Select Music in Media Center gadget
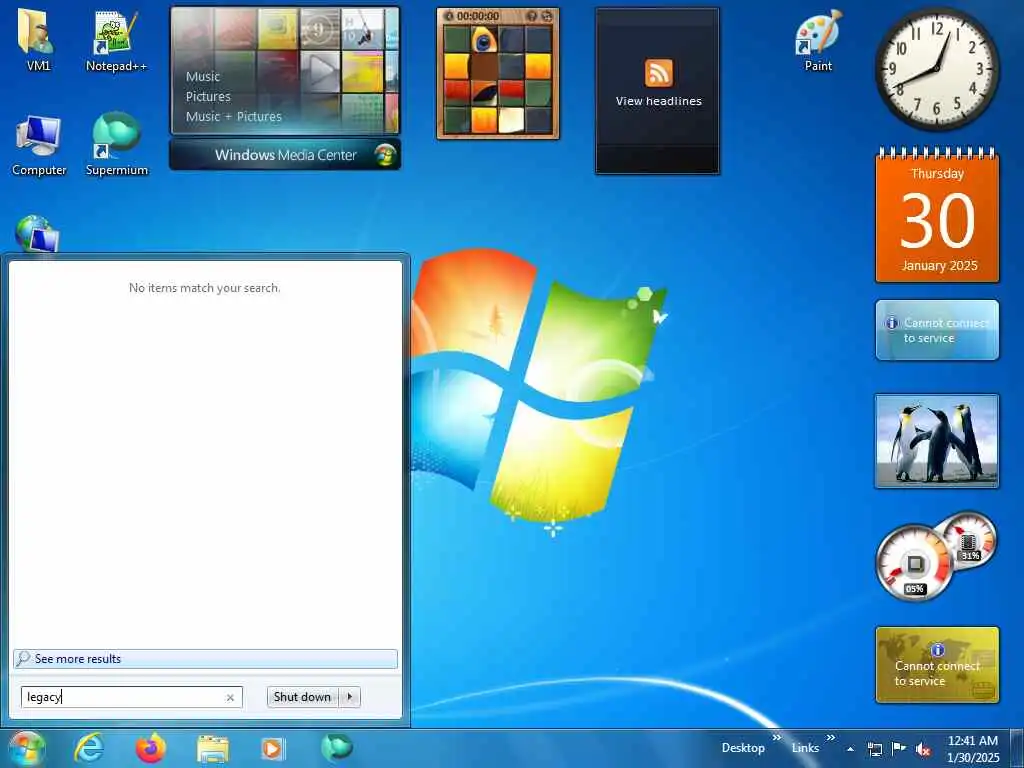Viewport: 1024px width, 768px height. pos(202,76)
